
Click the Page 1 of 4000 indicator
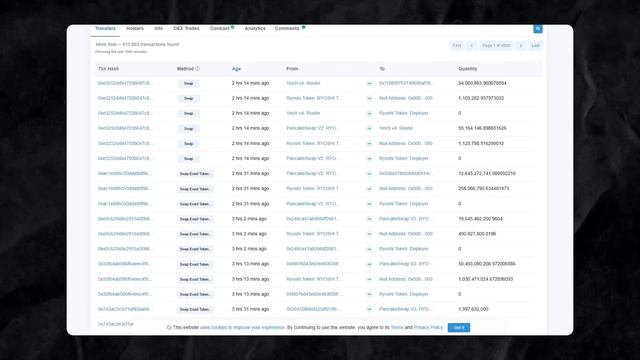(x=496, y=46)
